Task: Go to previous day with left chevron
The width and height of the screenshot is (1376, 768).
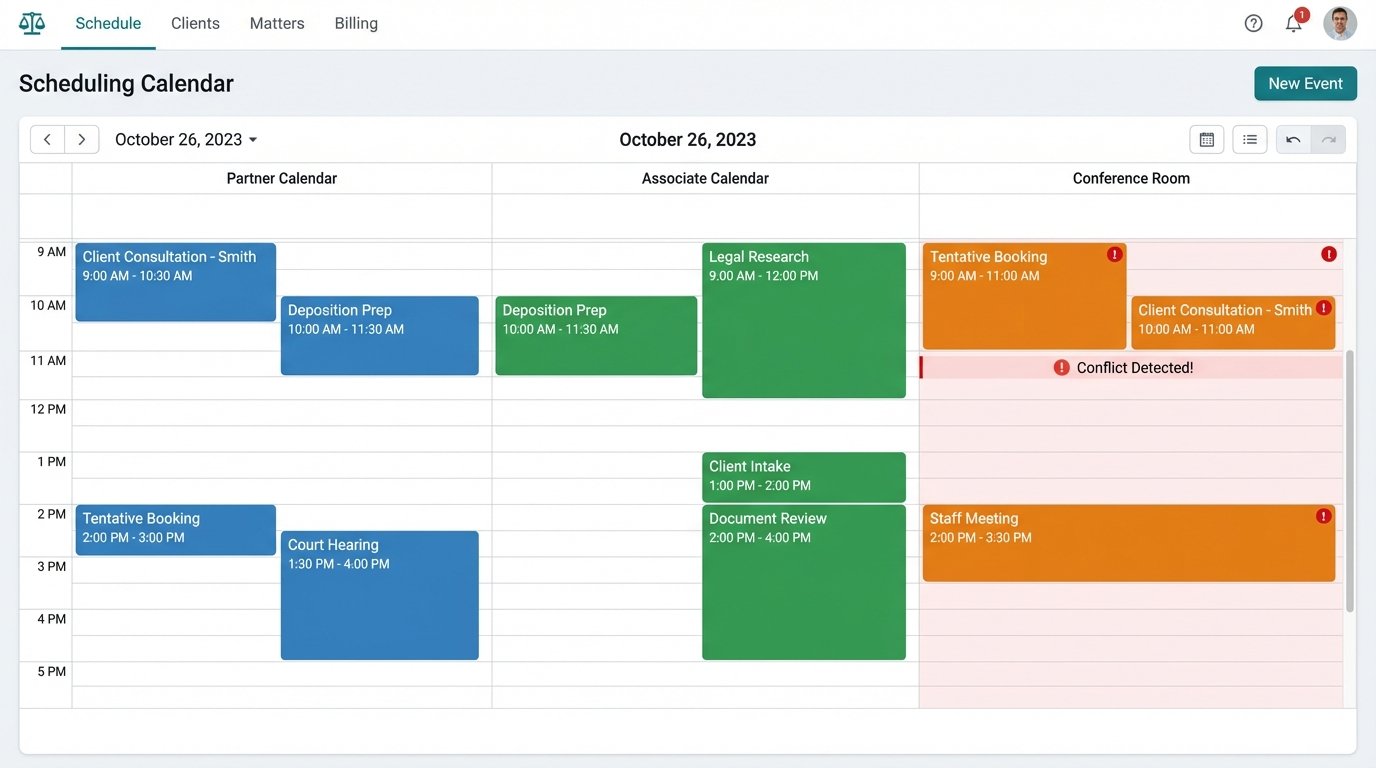Action: point(47,138)
